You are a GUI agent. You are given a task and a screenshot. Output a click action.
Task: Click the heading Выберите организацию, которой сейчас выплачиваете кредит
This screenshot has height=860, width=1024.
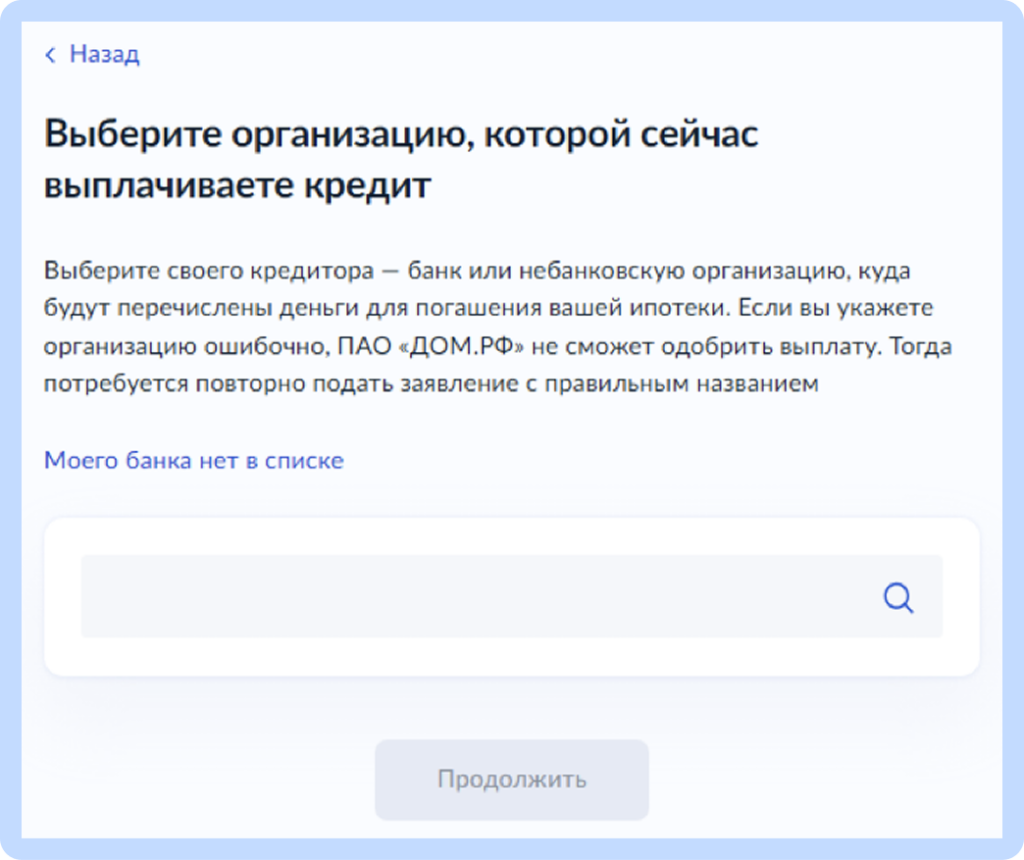401,159
